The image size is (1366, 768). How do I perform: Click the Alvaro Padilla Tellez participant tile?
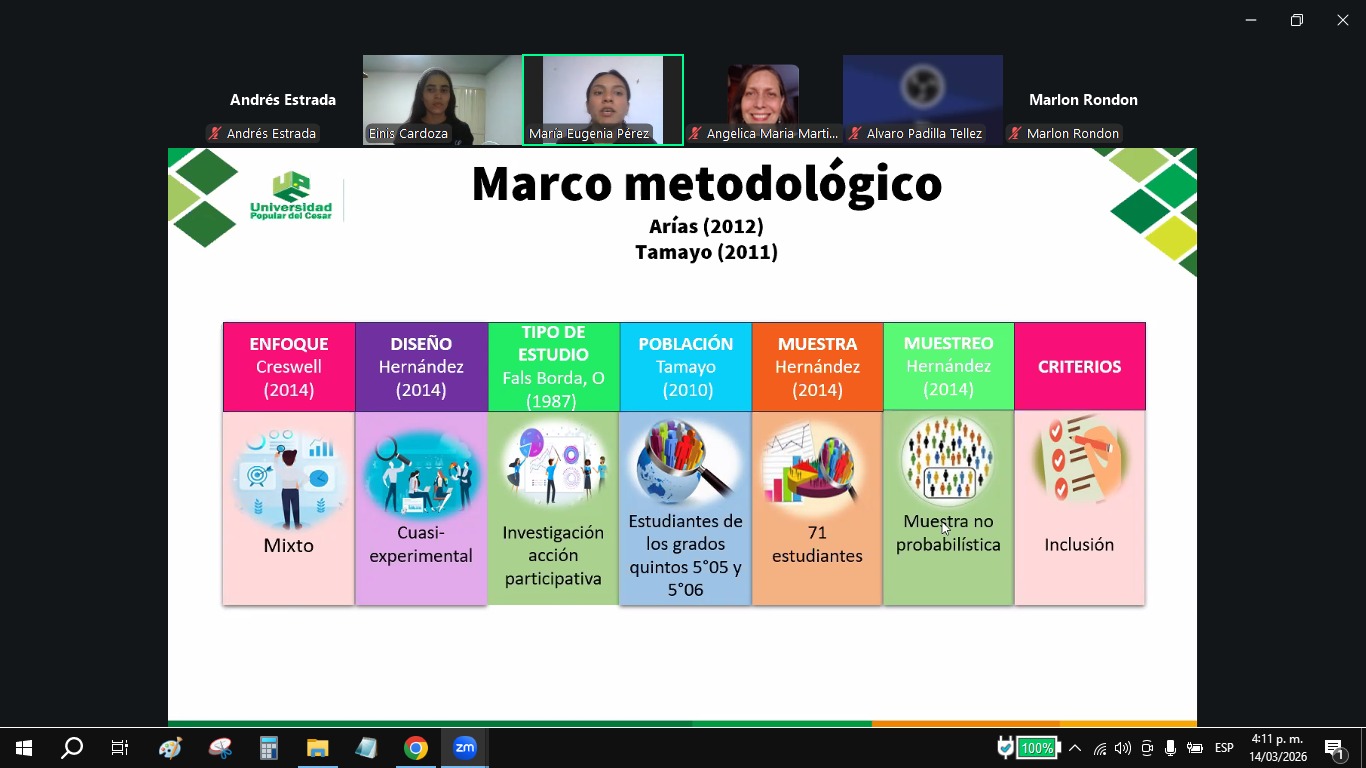pyautogui.click(x=923, y=100)
